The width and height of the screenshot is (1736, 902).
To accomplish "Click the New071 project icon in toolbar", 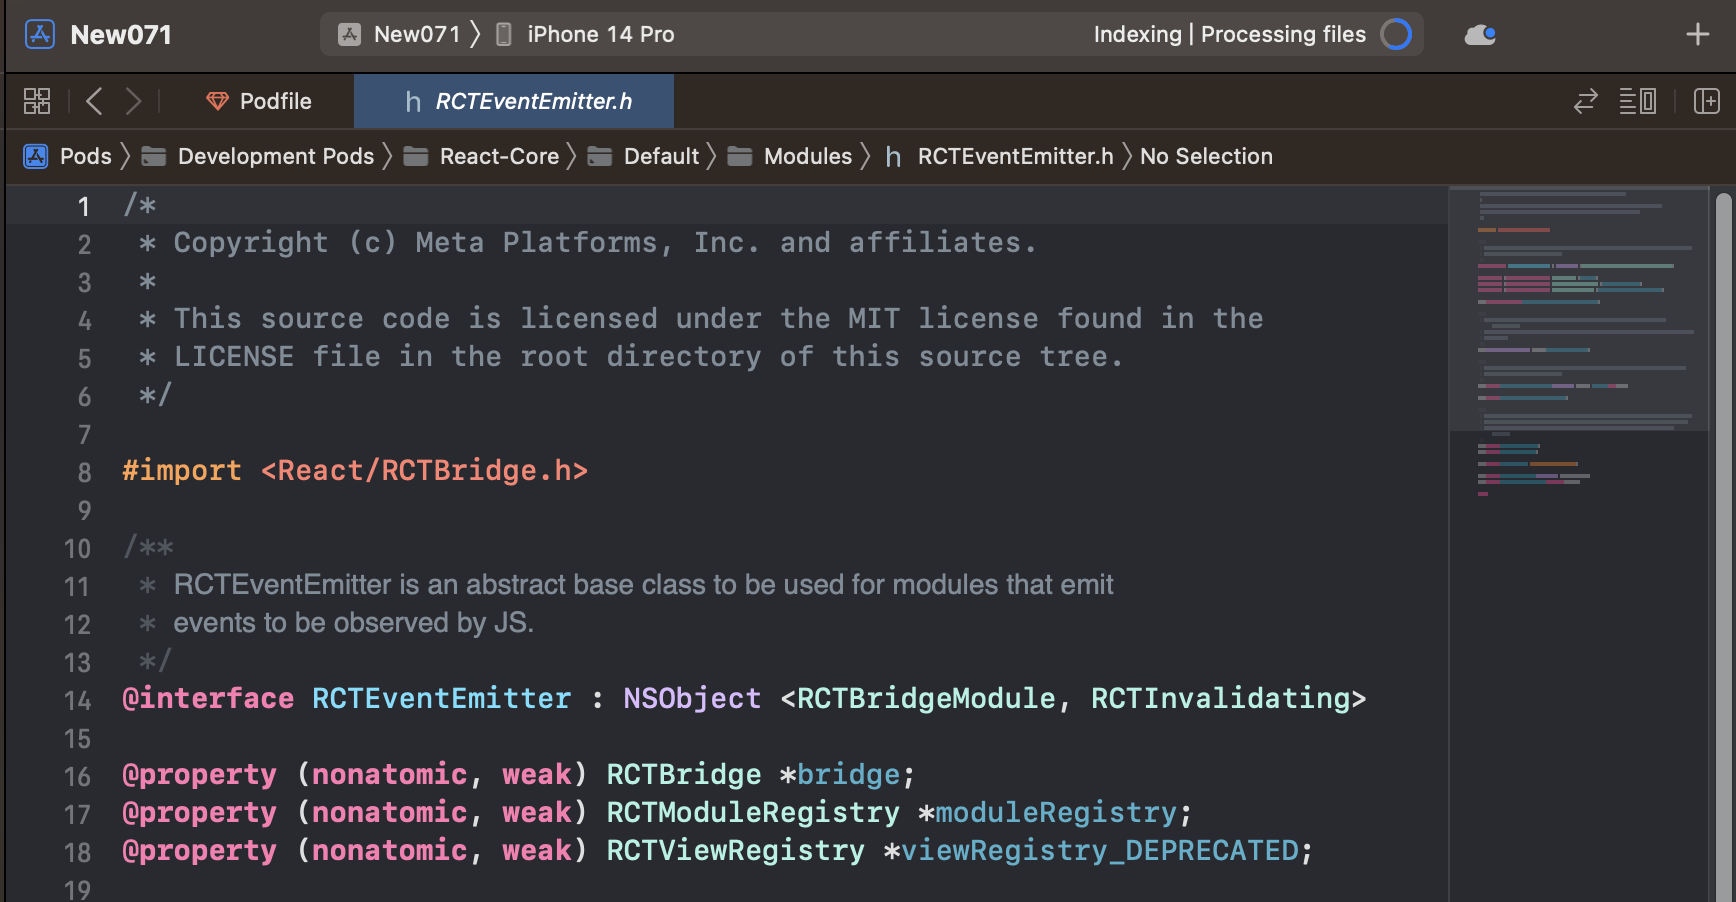I will coord(38,33).
